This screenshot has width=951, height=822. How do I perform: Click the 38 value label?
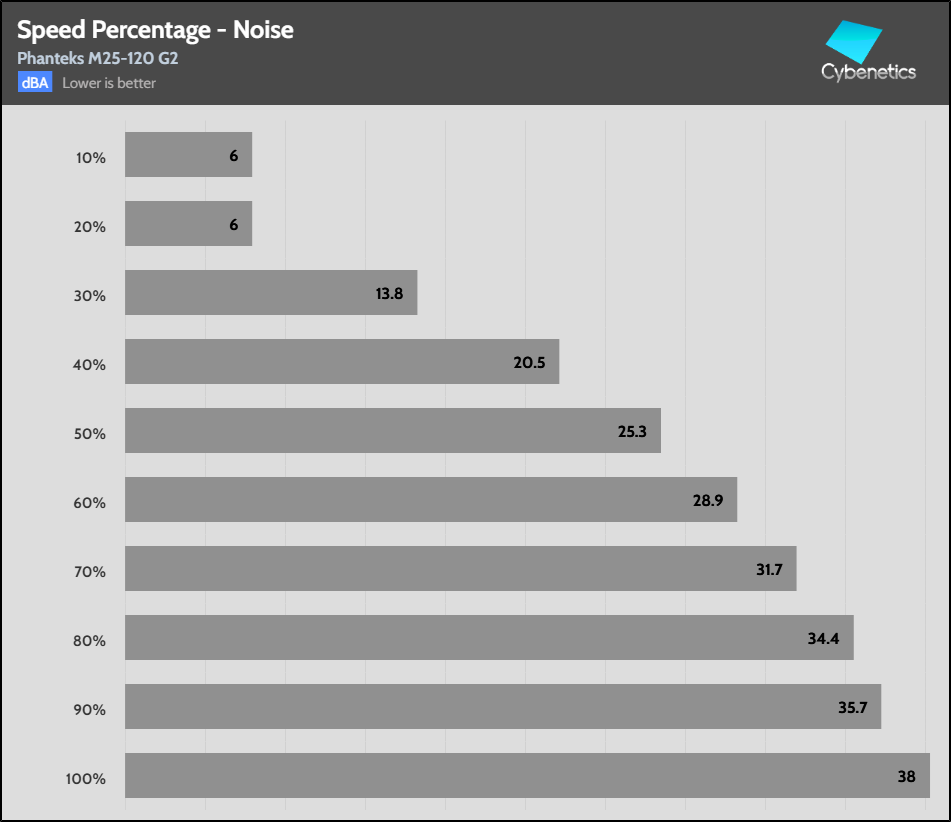point(906,776)
